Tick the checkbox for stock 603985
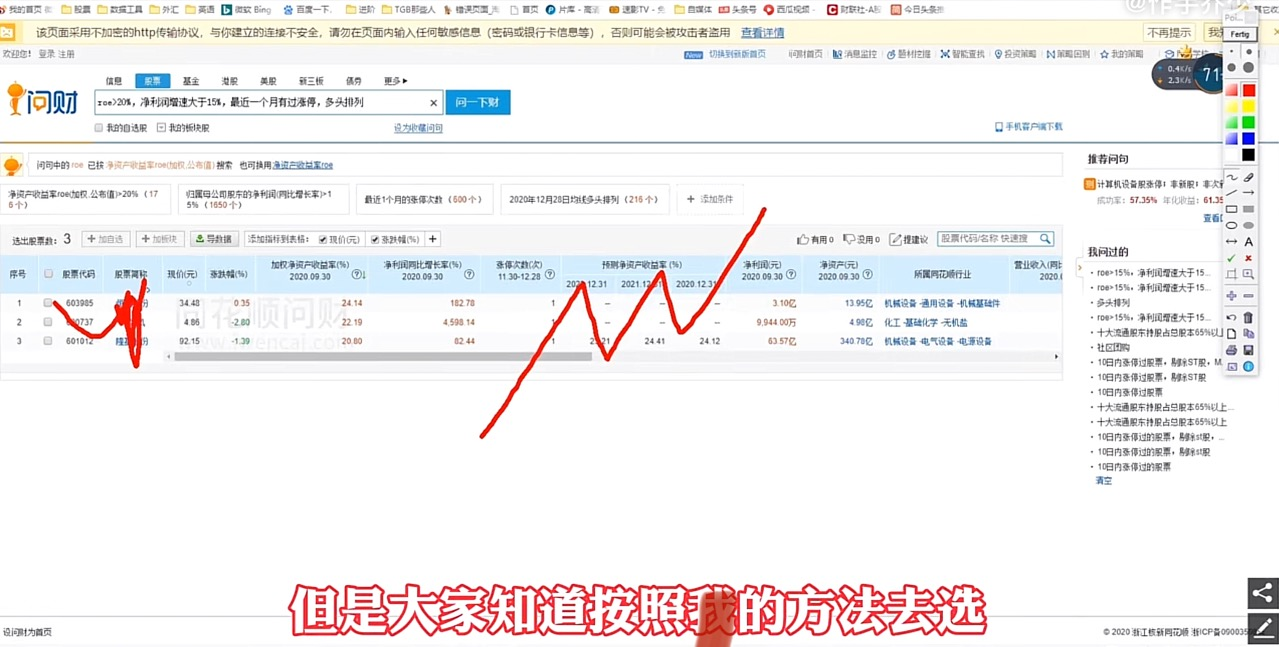The height and width of the screenshot is (647, 1279). click(x=48, y=302)
